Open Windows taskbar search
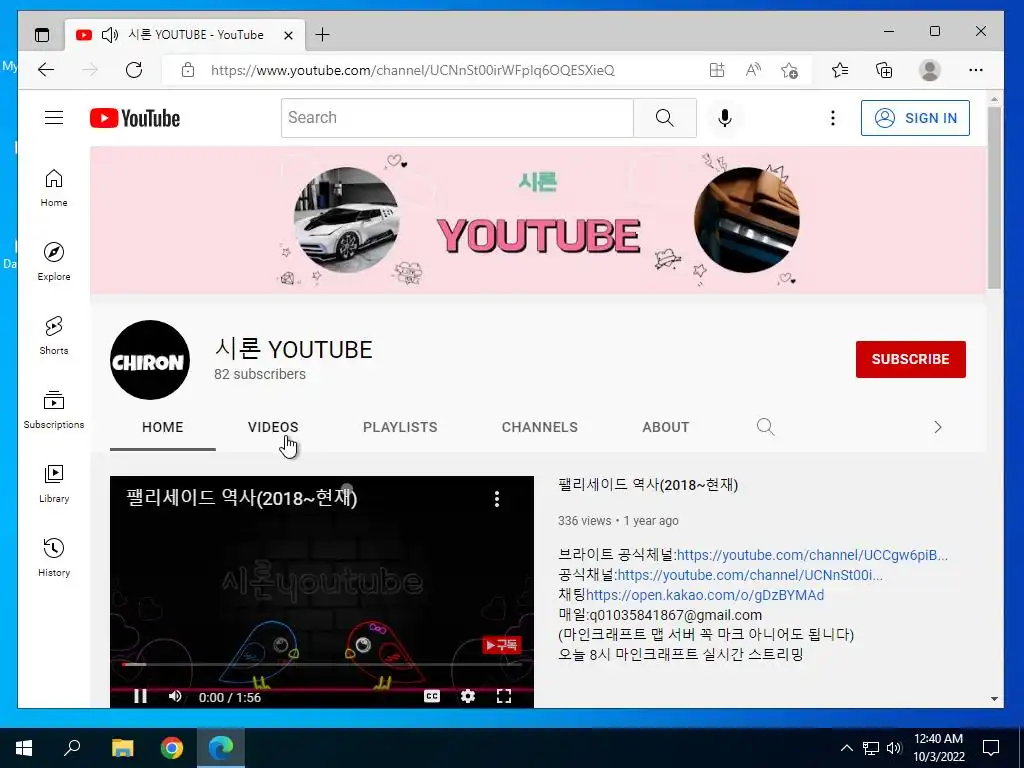The width and height of the screenshot is (1024, 768). 72,748
